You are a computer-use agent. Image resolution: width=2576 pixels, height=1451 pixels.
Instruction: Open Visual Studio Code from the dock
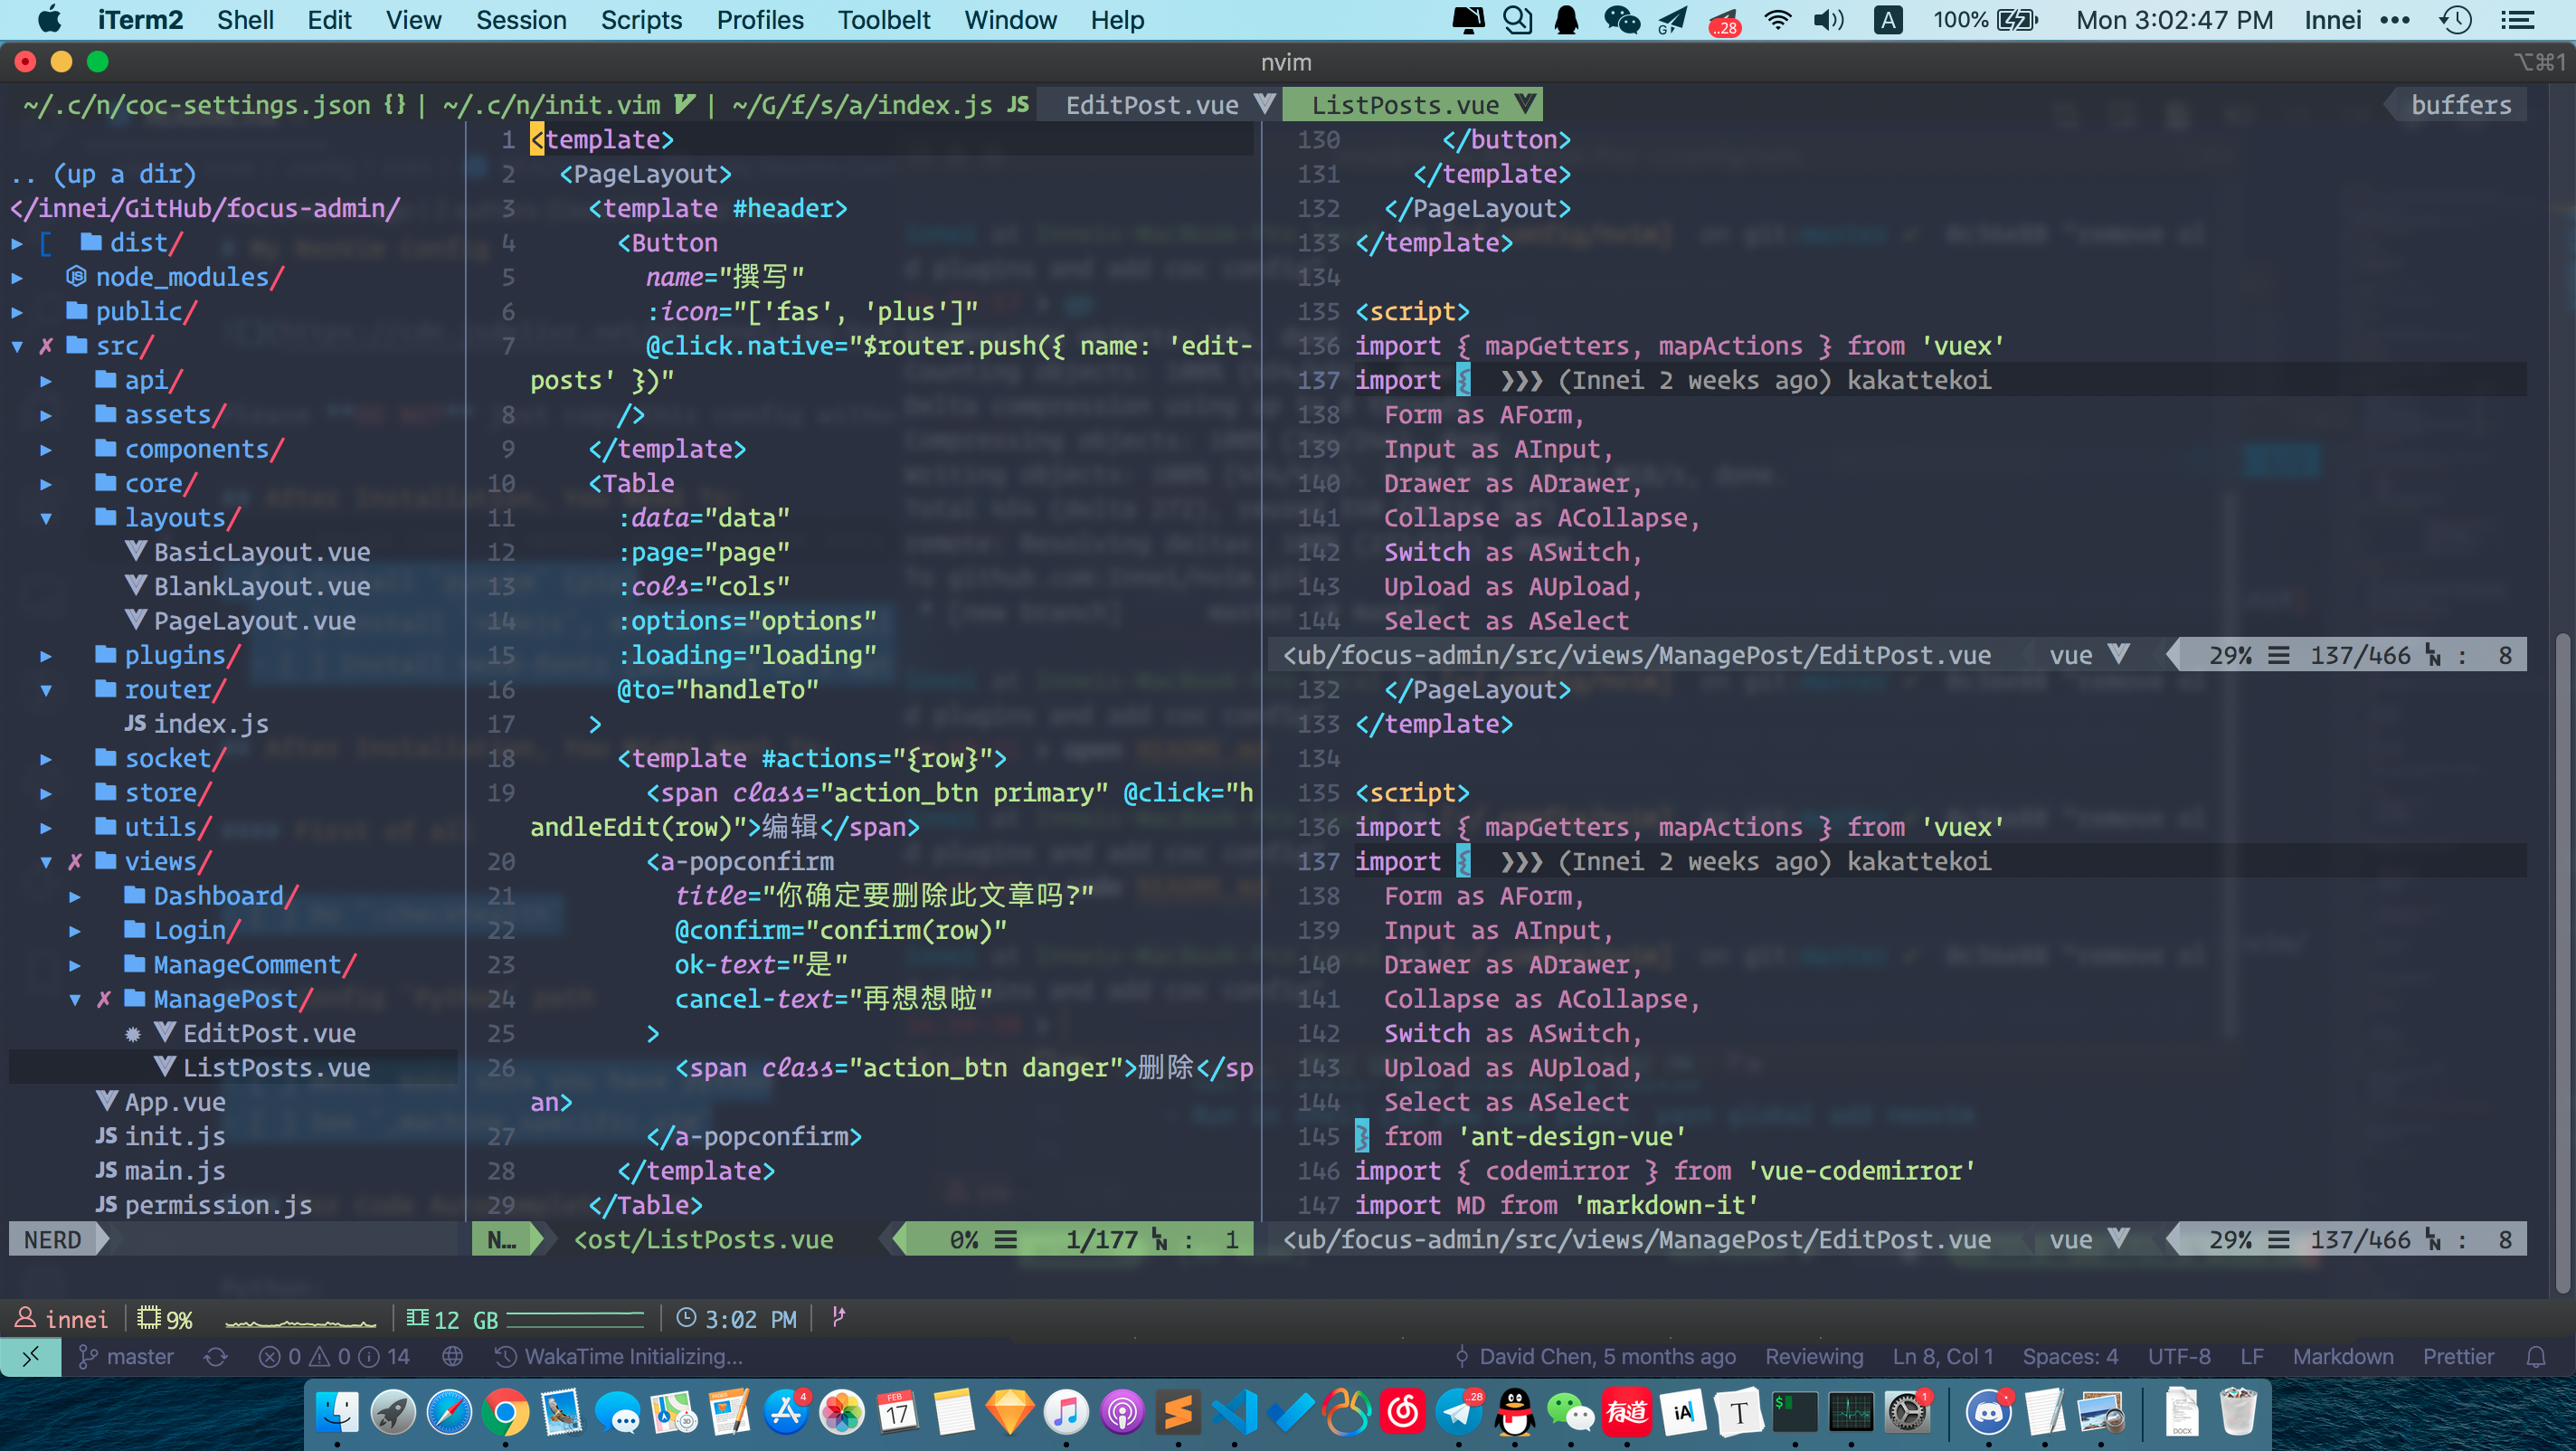click(1234, 1412)
